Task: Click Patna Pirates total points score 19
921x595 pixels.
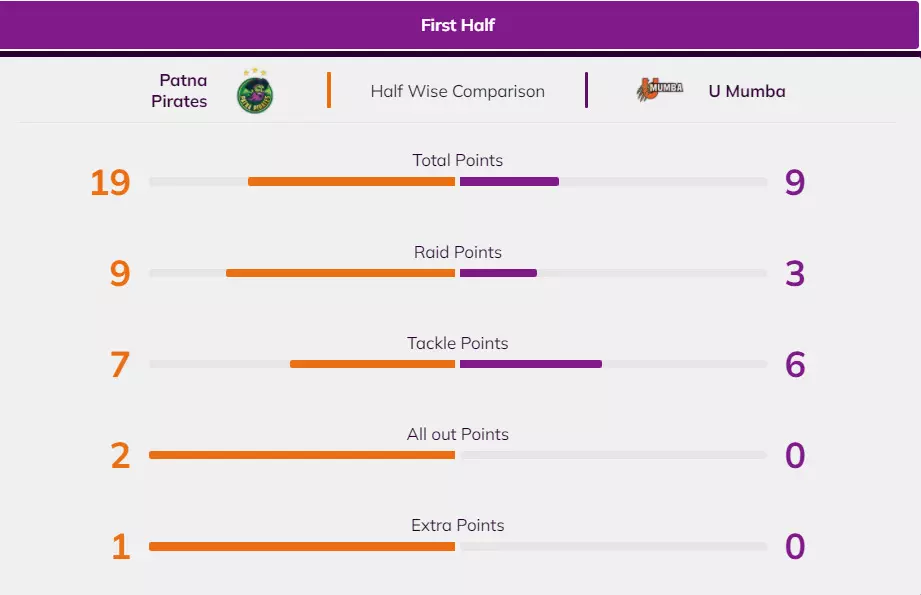Action: [110, 183]
